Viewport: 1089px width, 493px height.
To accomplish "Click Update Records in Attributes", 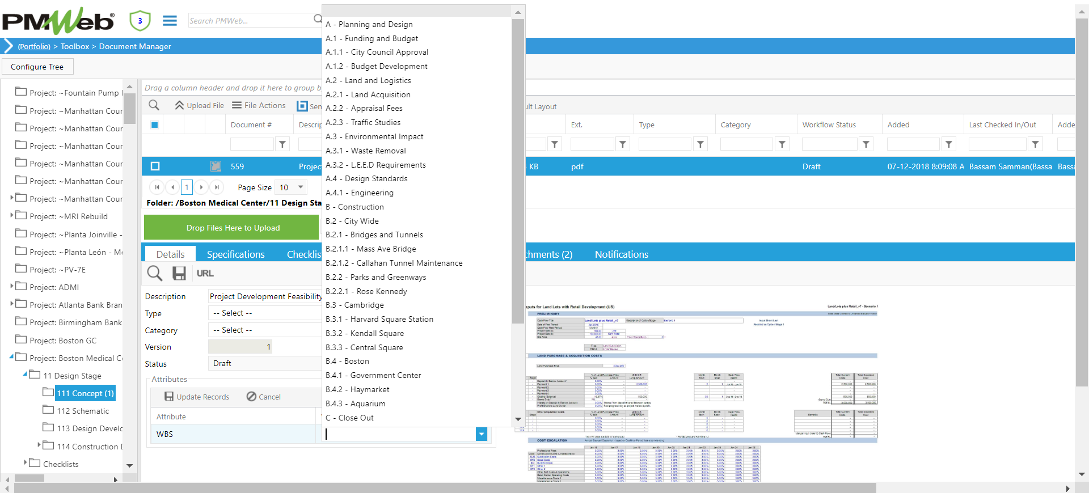I will 197,396.
